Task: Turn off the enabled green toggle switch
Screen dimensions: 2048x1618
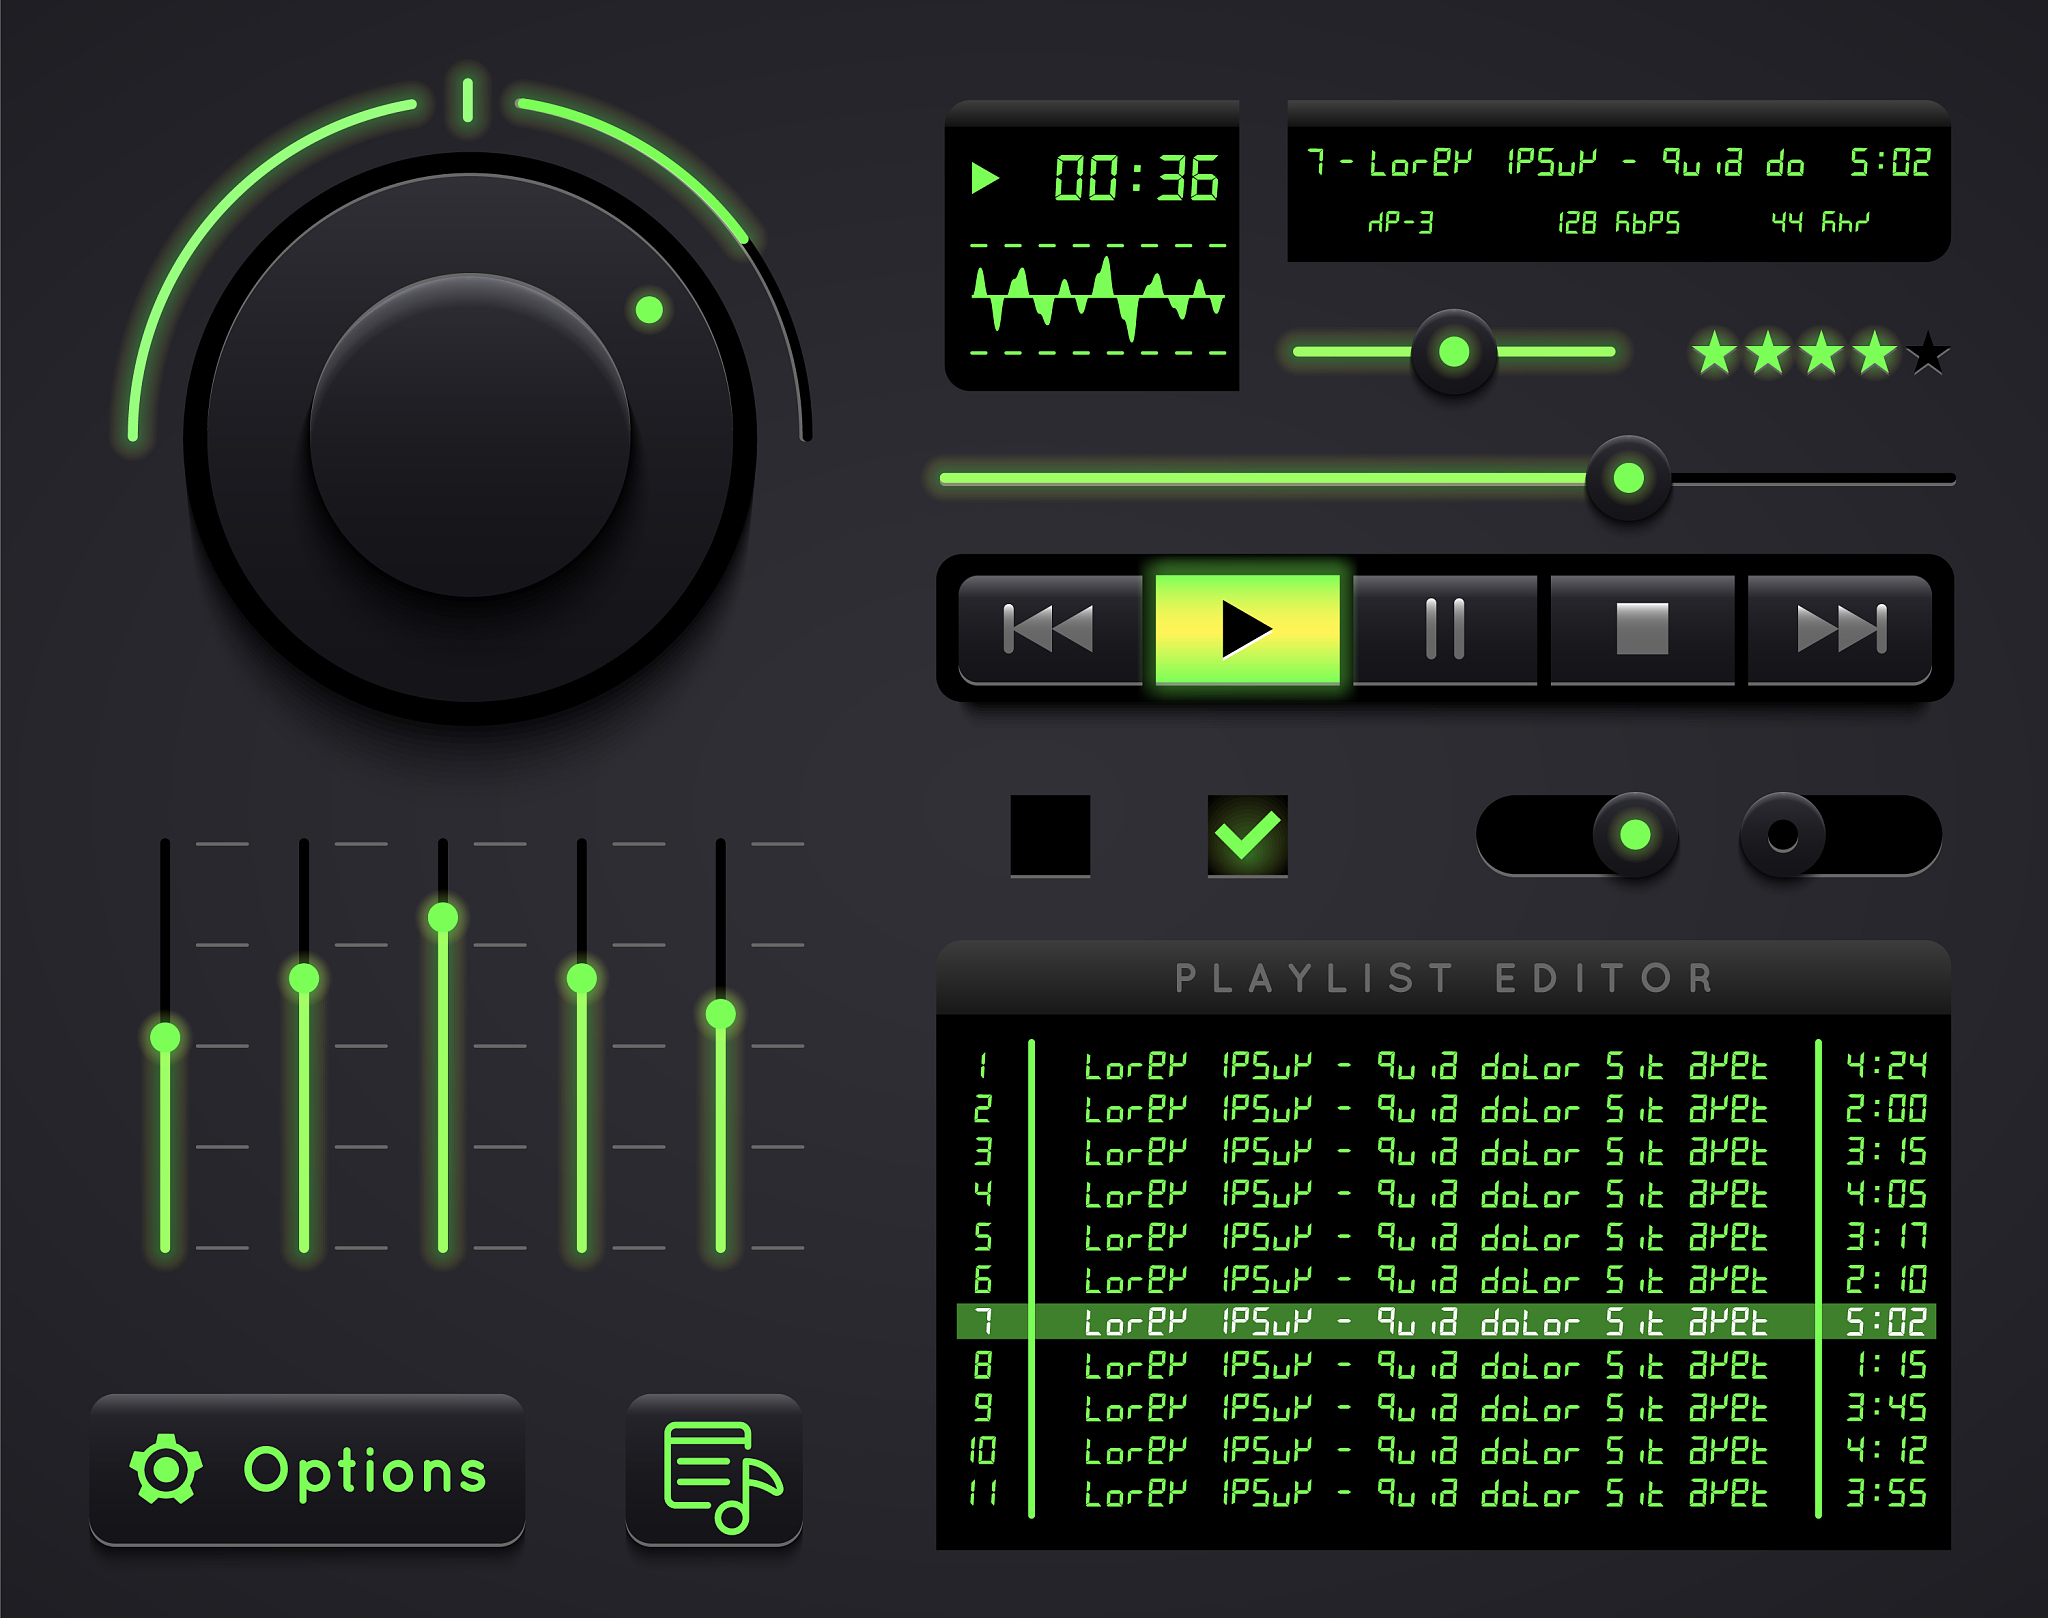Action: coord(1577,835)
